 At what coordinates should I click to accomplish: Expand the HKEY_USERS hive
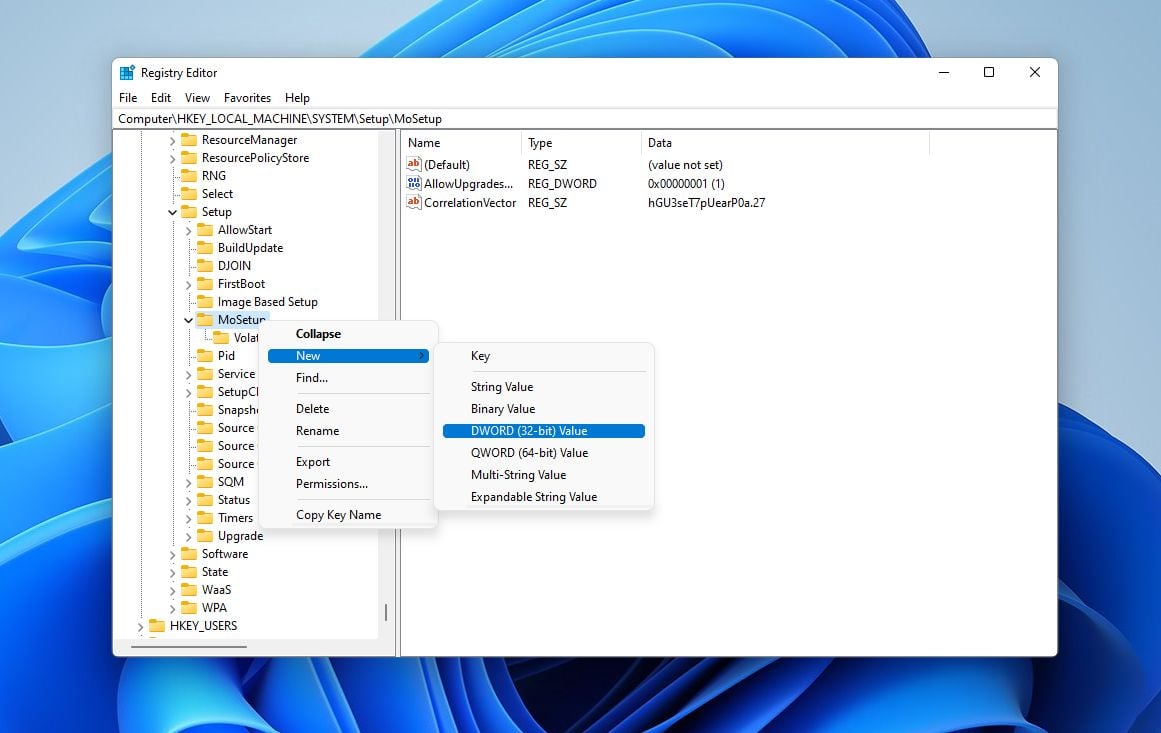point(140,626)
